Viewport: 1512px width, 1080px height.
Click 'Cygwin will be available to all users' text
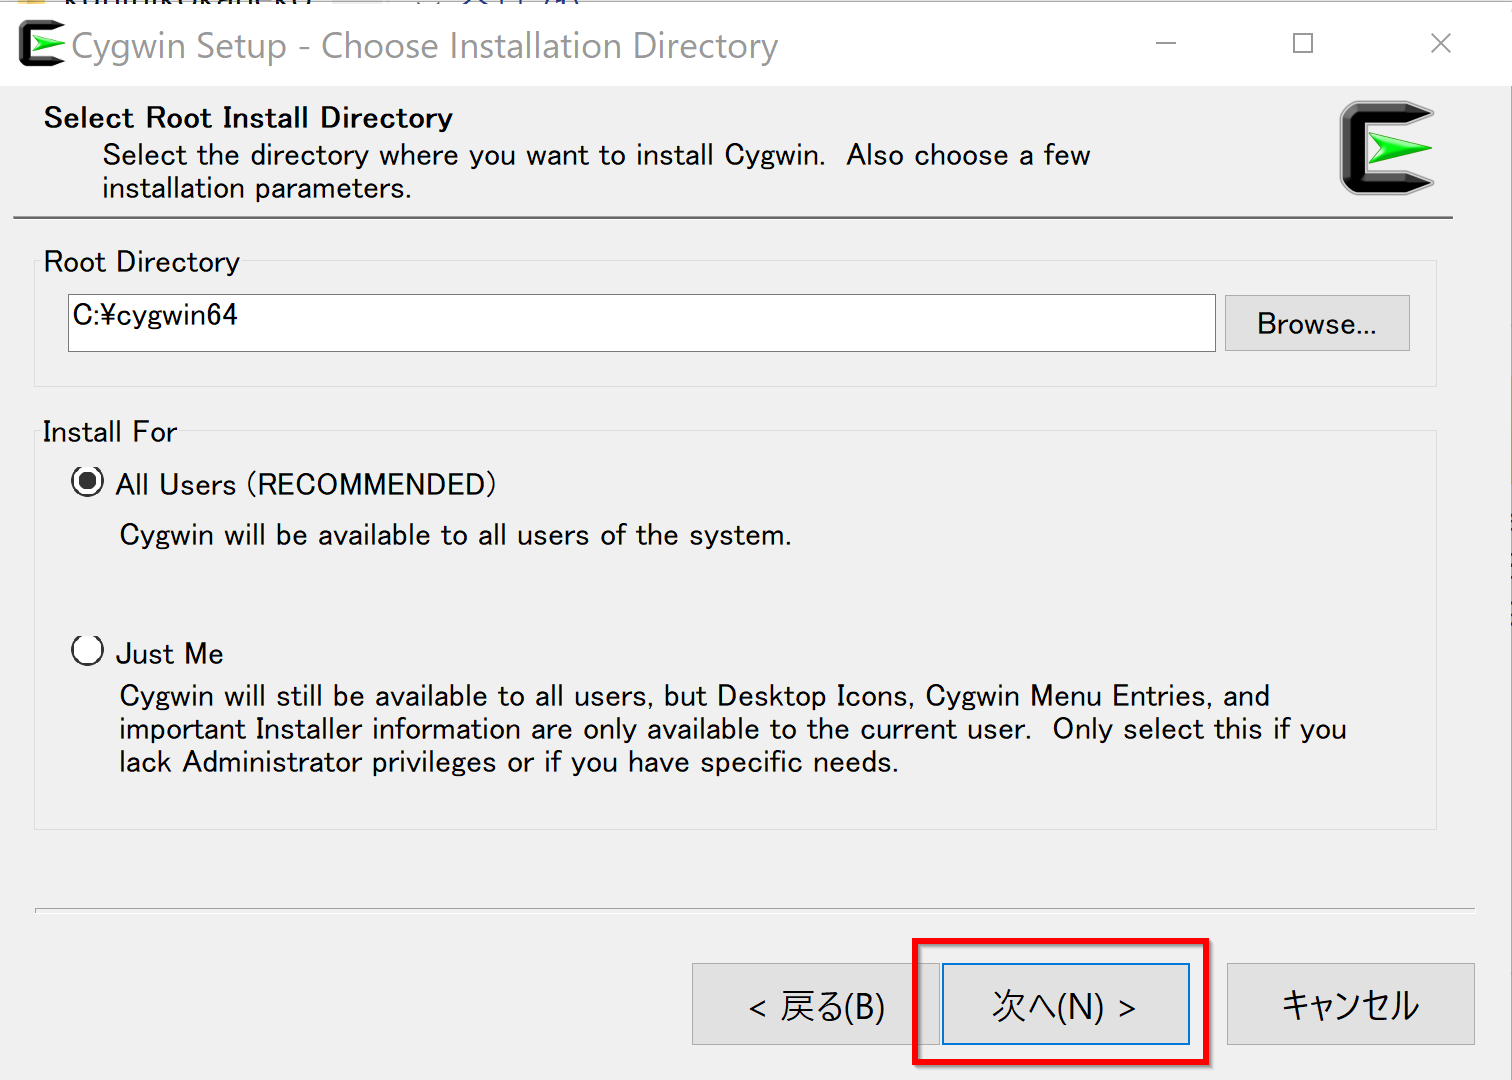455,535
